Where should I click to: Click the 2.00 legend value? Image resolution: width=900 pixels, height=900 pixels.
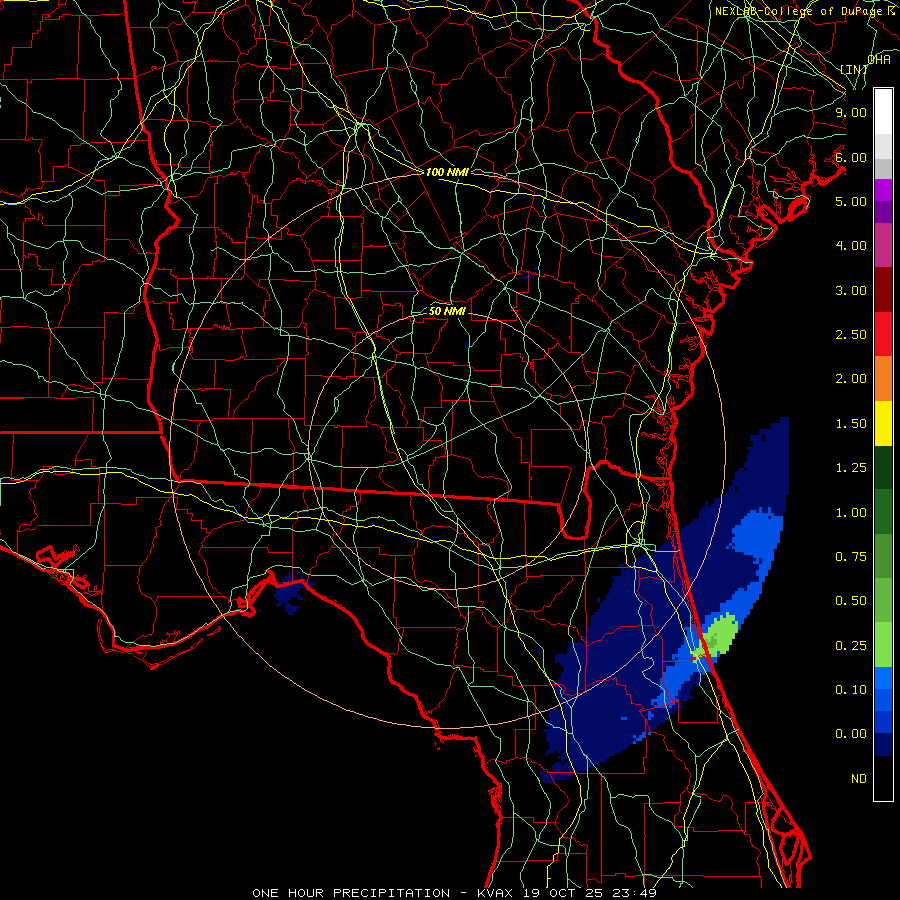(x=851, y=379)
